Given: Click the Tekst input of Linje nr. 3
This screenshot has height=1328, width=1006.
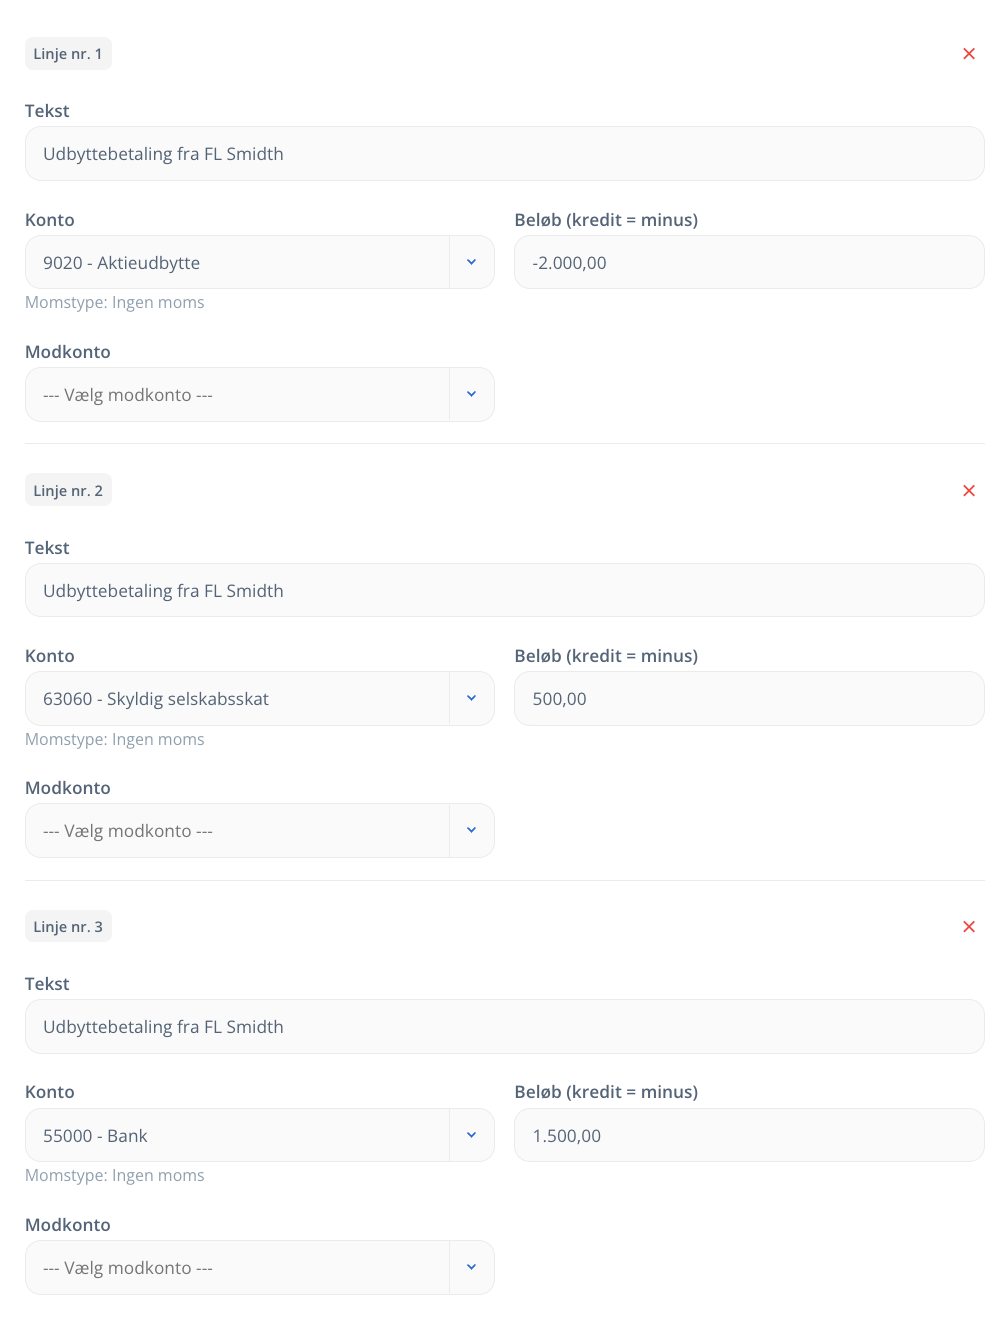Looking at the screenshot, I should pyautogui.click(x=505, y=1027).
